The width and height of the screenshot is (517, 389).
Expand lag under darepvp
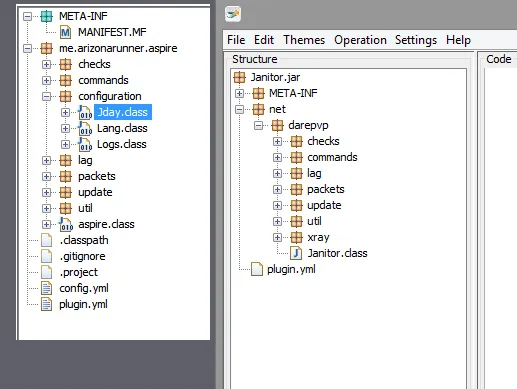pos(277,174)
